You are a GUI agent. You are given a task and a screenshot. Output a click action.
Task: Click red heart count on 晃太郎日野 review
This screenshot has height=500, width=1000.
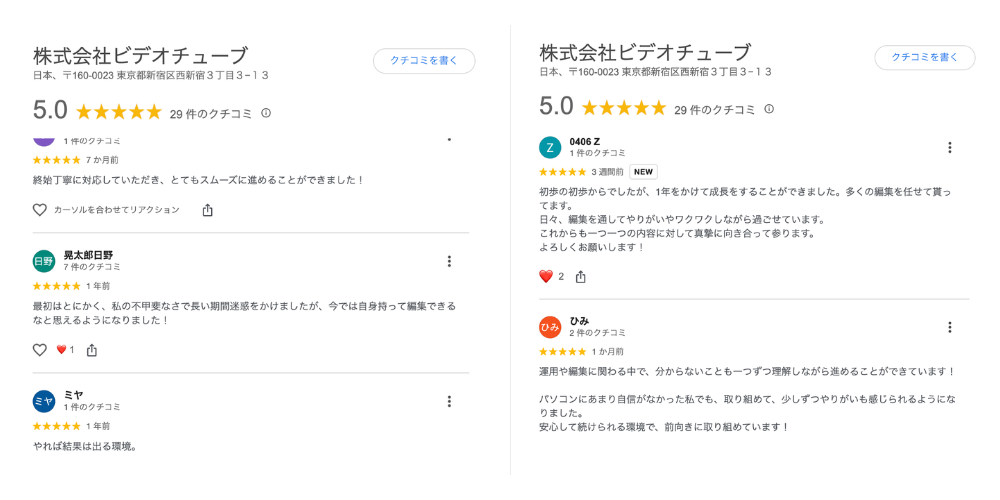pyautogui.click(x=65, y=349)
